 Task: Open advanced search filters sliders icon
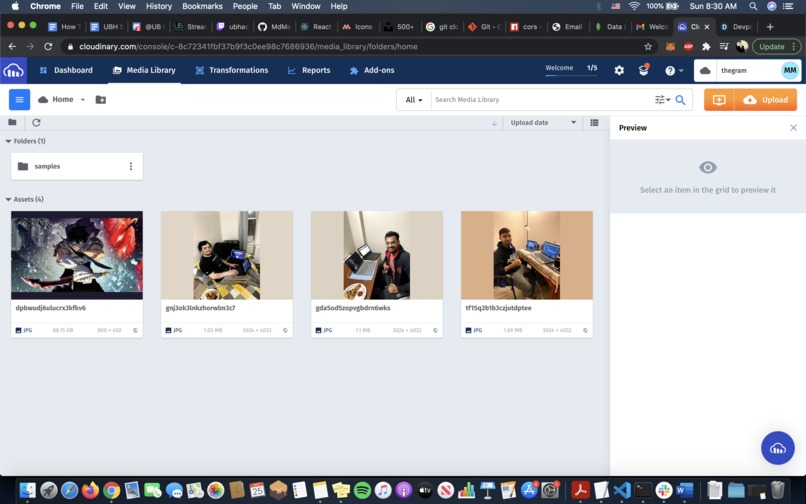662,100
